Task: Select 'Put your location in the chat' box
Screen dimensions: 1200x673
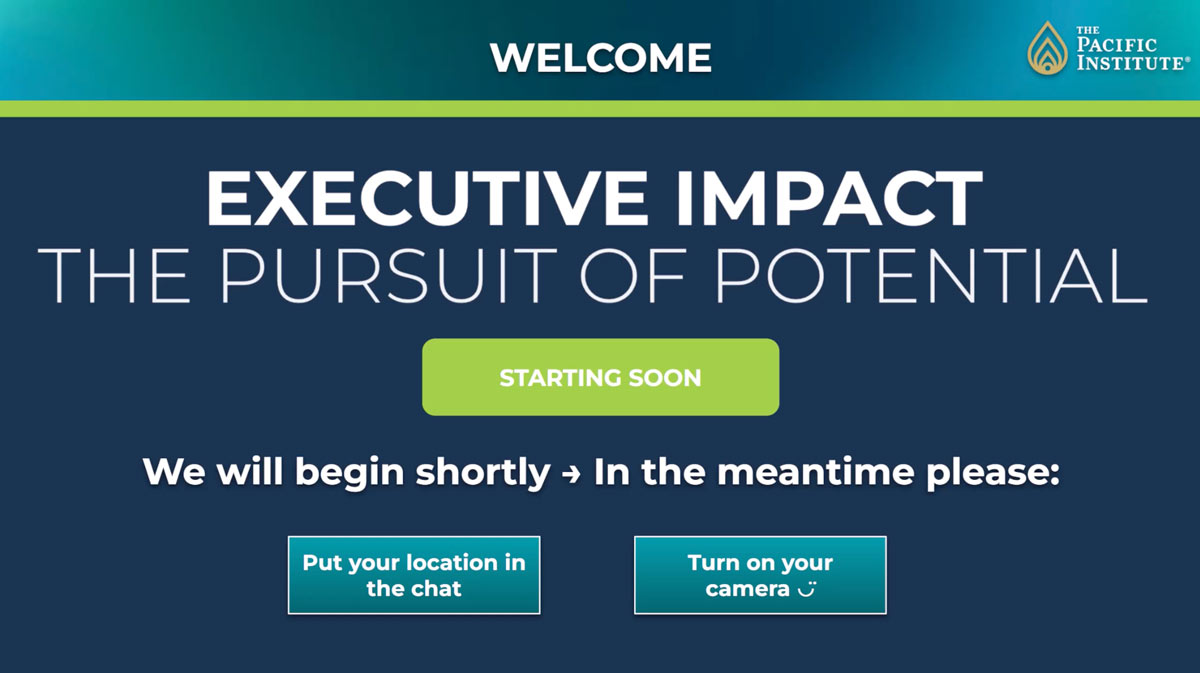Action: [414, 575]
